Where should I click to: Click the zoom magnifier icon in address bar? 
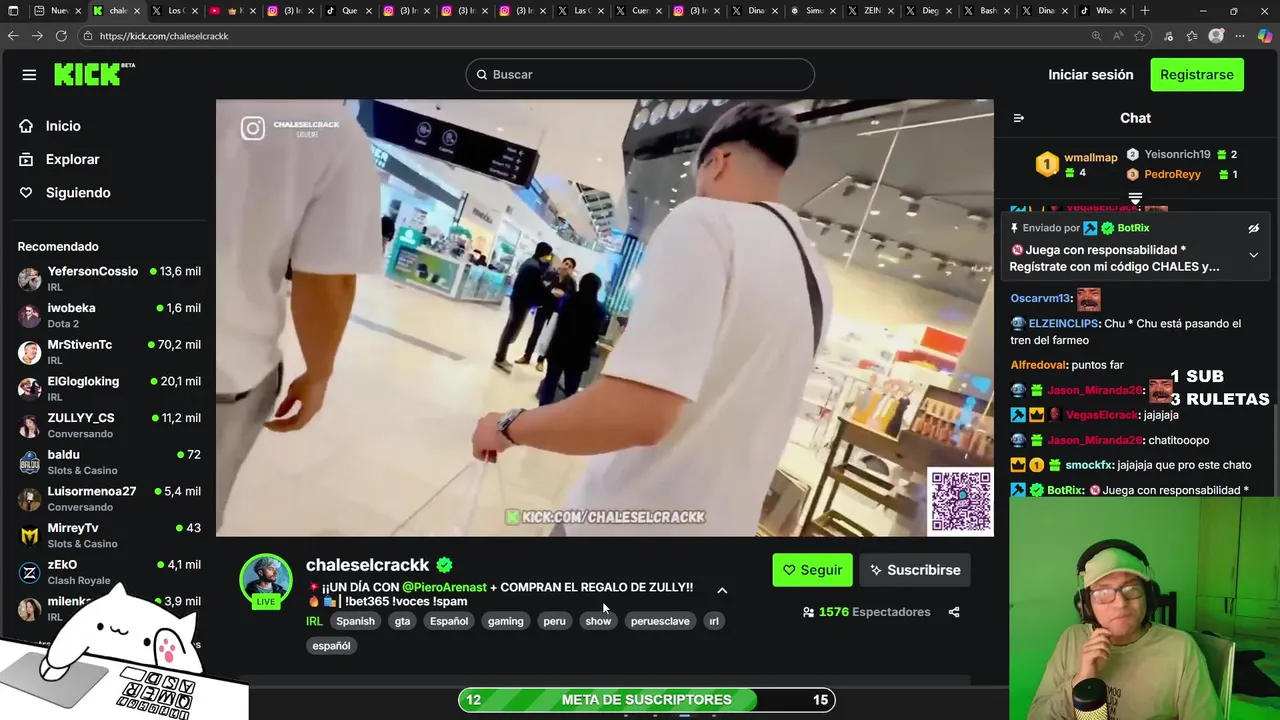click(x=1096, y=36)
